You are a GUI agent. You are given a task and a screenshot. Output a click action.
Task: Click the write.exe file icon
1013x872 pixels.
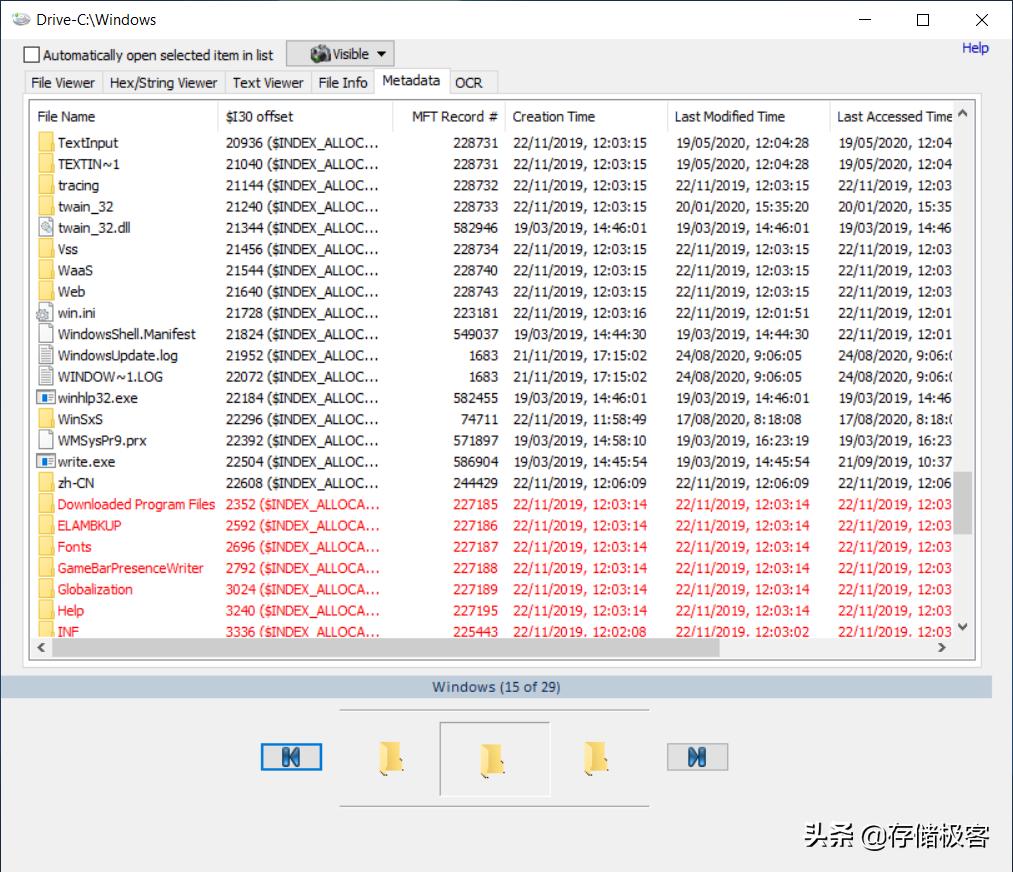point(45,462)
